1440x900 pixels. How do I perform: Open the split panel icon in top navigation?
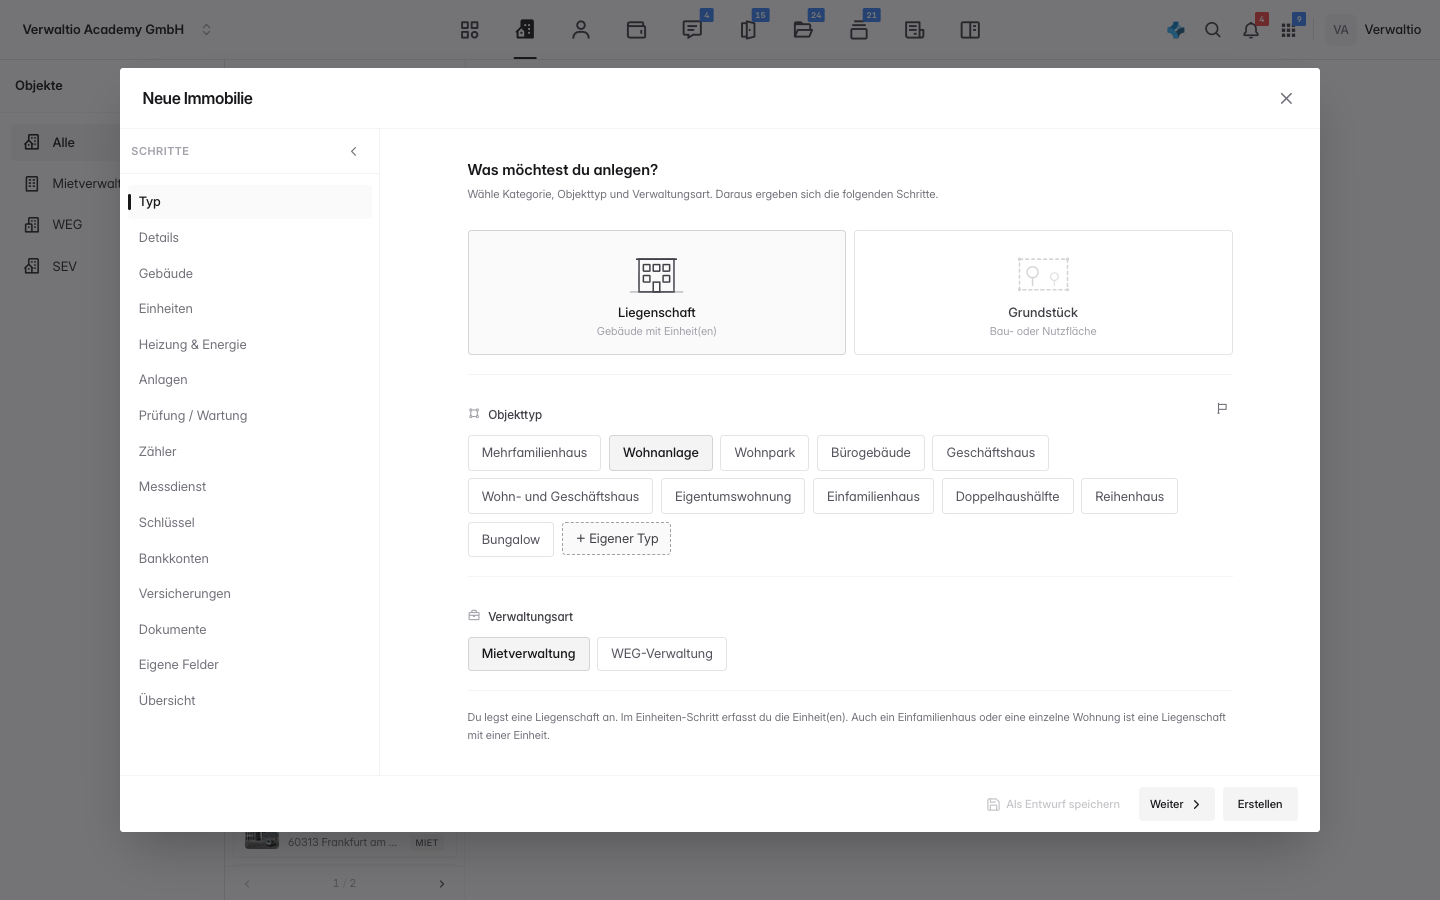970,30
